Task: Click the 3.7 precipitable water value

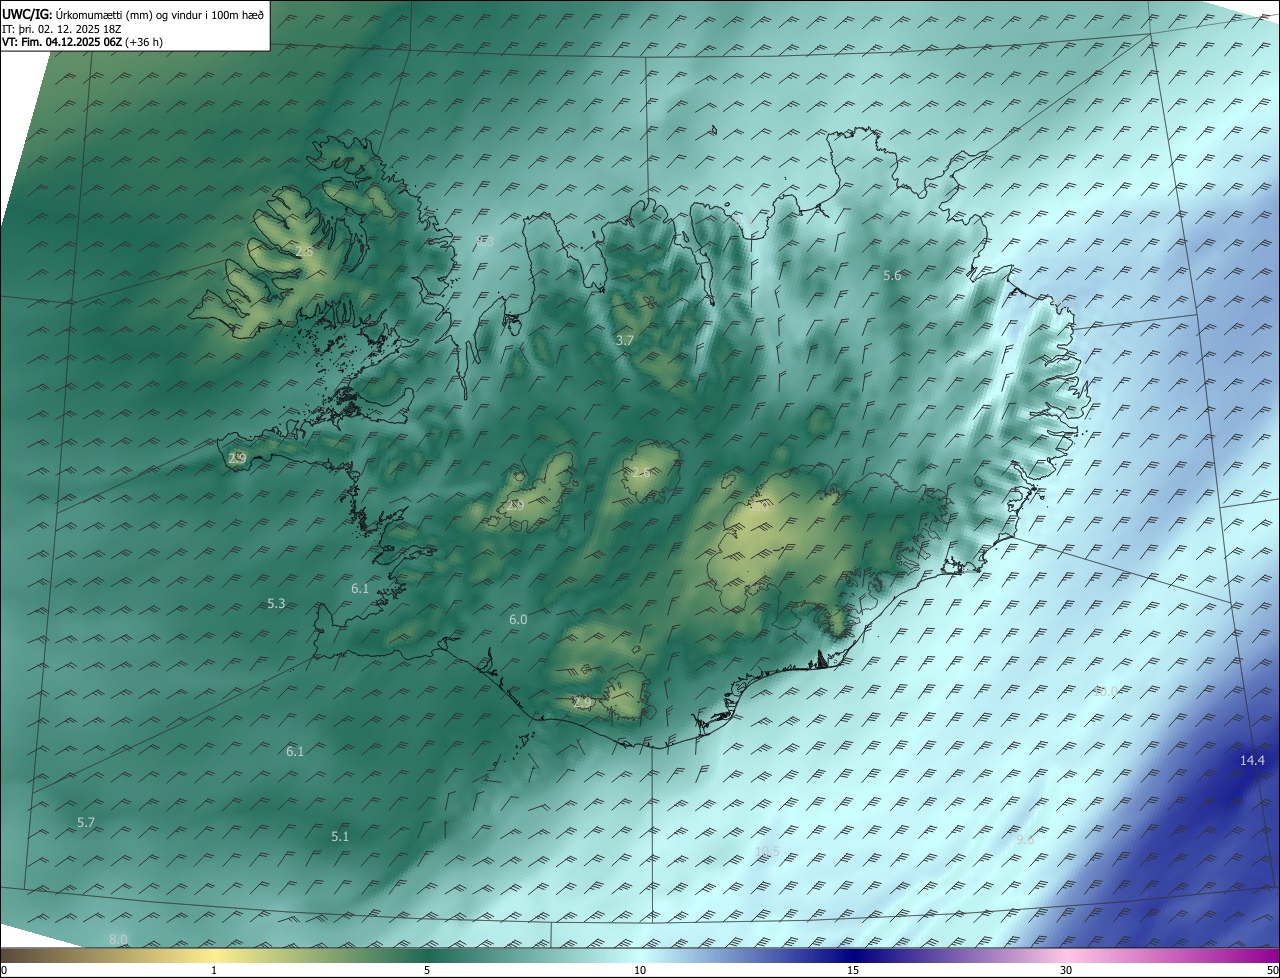Action: tap(624, 341)
